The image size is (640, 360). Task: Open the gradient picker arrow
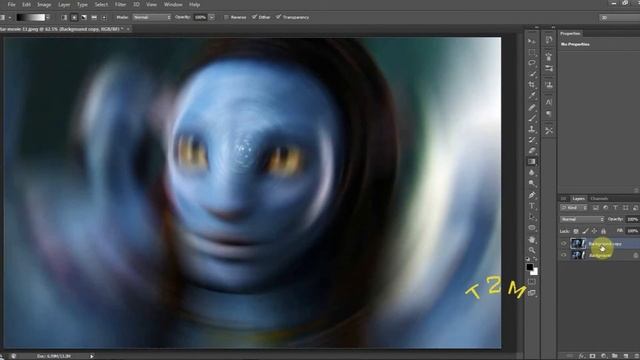click(48, 18)
